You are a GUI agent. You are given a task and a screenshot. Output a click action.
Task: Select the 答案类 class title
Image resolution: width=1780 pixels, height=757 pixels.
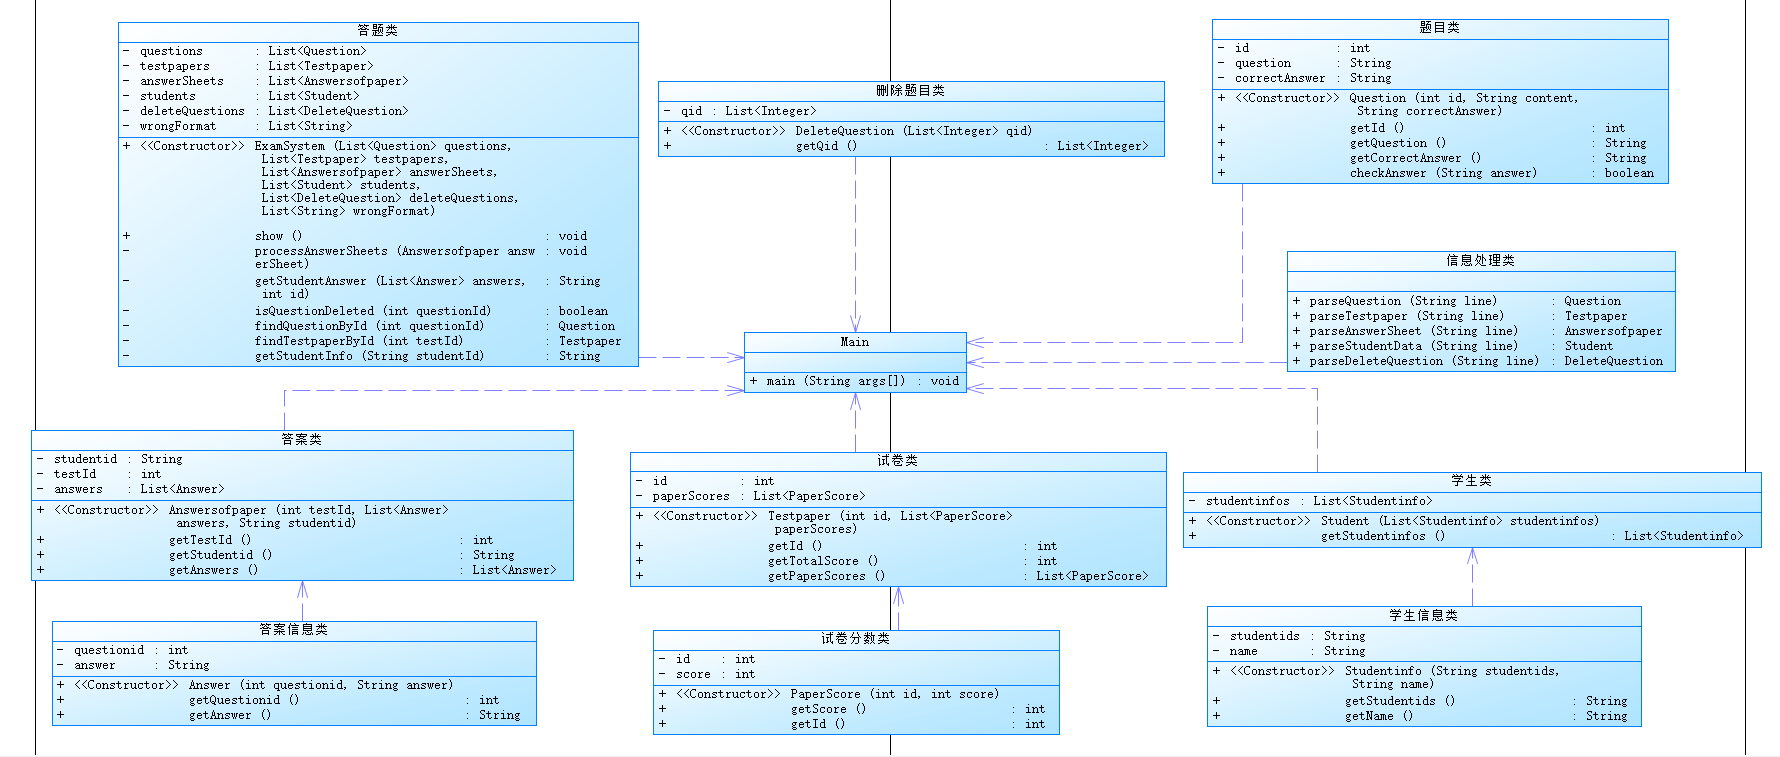tap(302, 439)
